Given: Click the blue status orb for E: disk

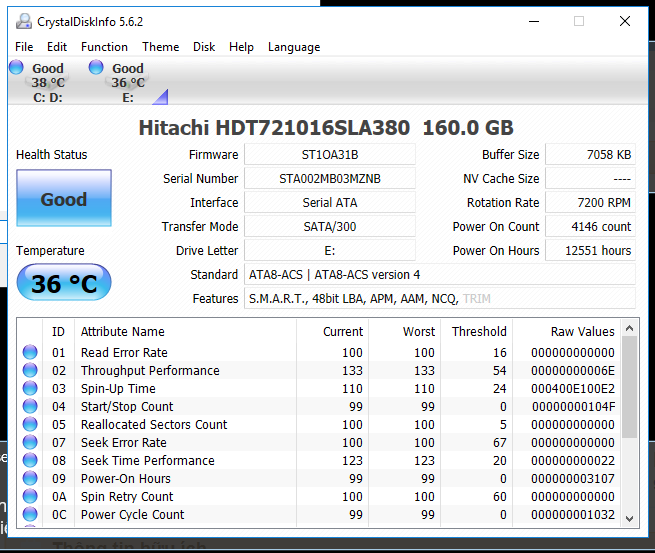Looking at the screenshot, I should [x=96, y=67].
